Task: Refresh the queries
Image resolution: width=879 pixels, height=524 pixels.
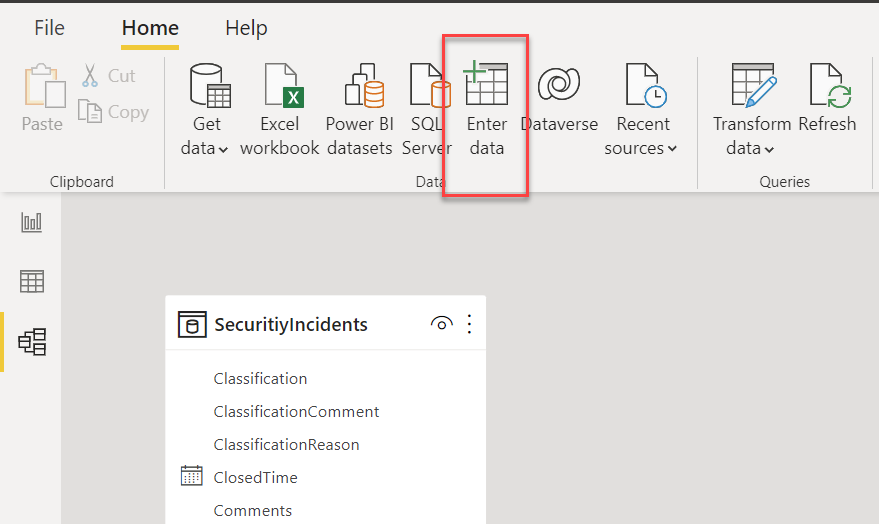Action: pos(827,99)
